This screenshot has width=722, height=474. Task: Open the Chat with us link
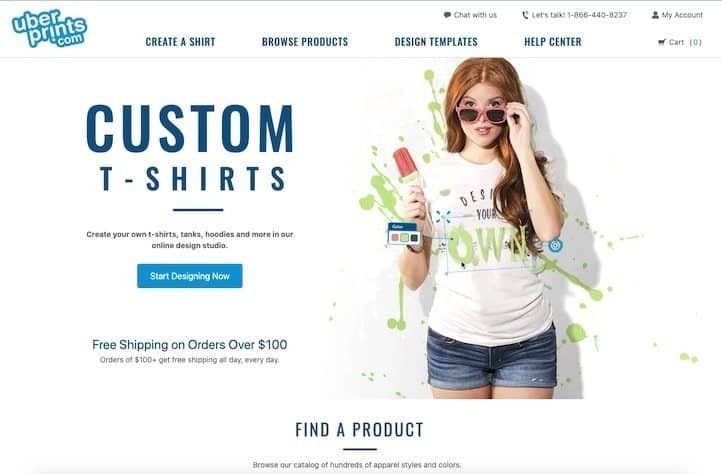click(471, 15)
